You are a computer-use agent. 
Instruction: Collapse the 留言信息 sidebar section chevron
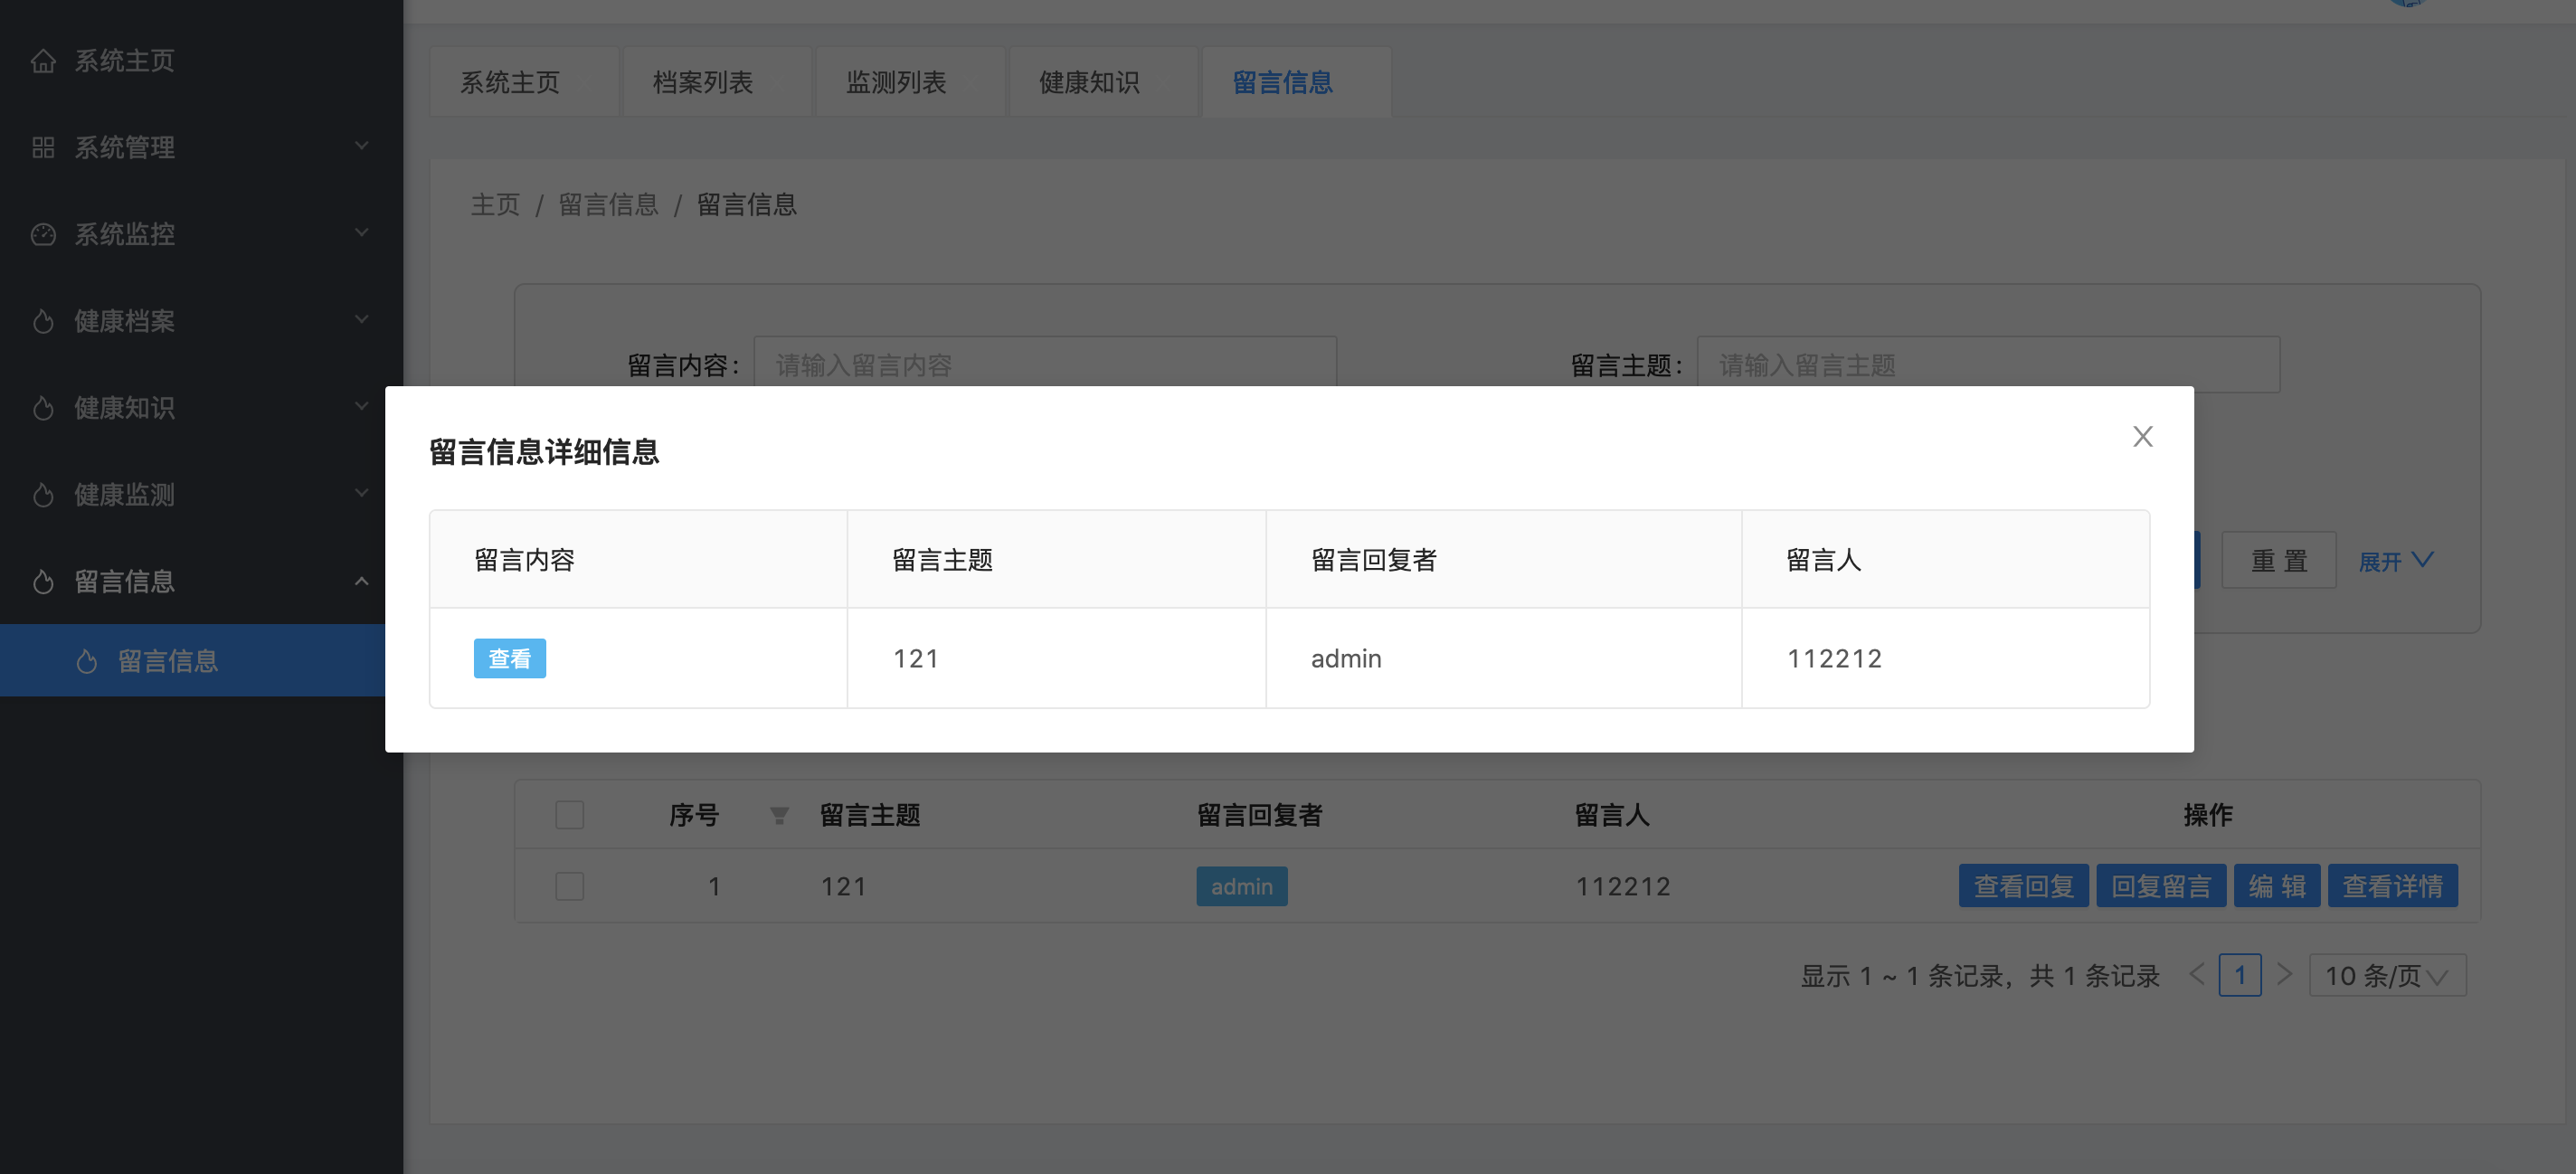click(361, 581)
